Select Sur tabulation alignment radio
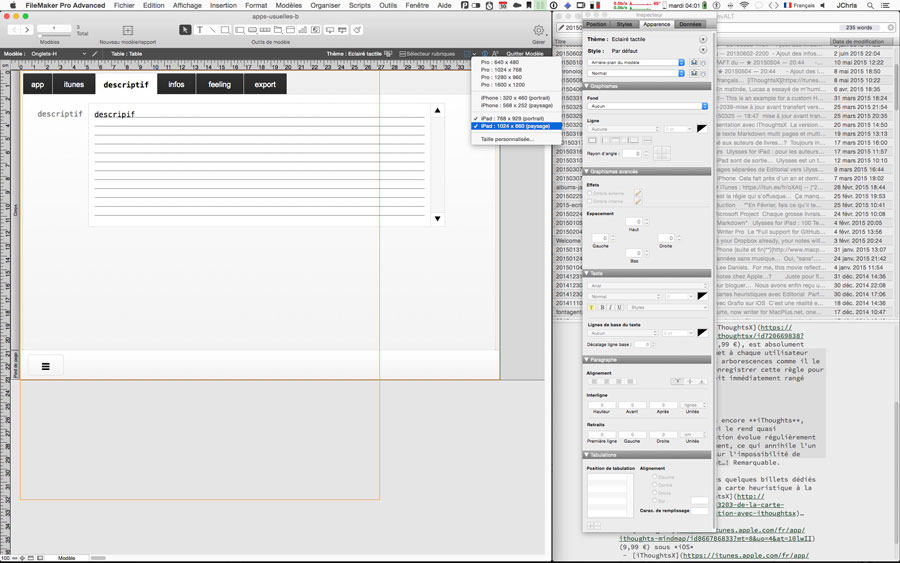This screenshot has height=563, width=900. (654, 501)
